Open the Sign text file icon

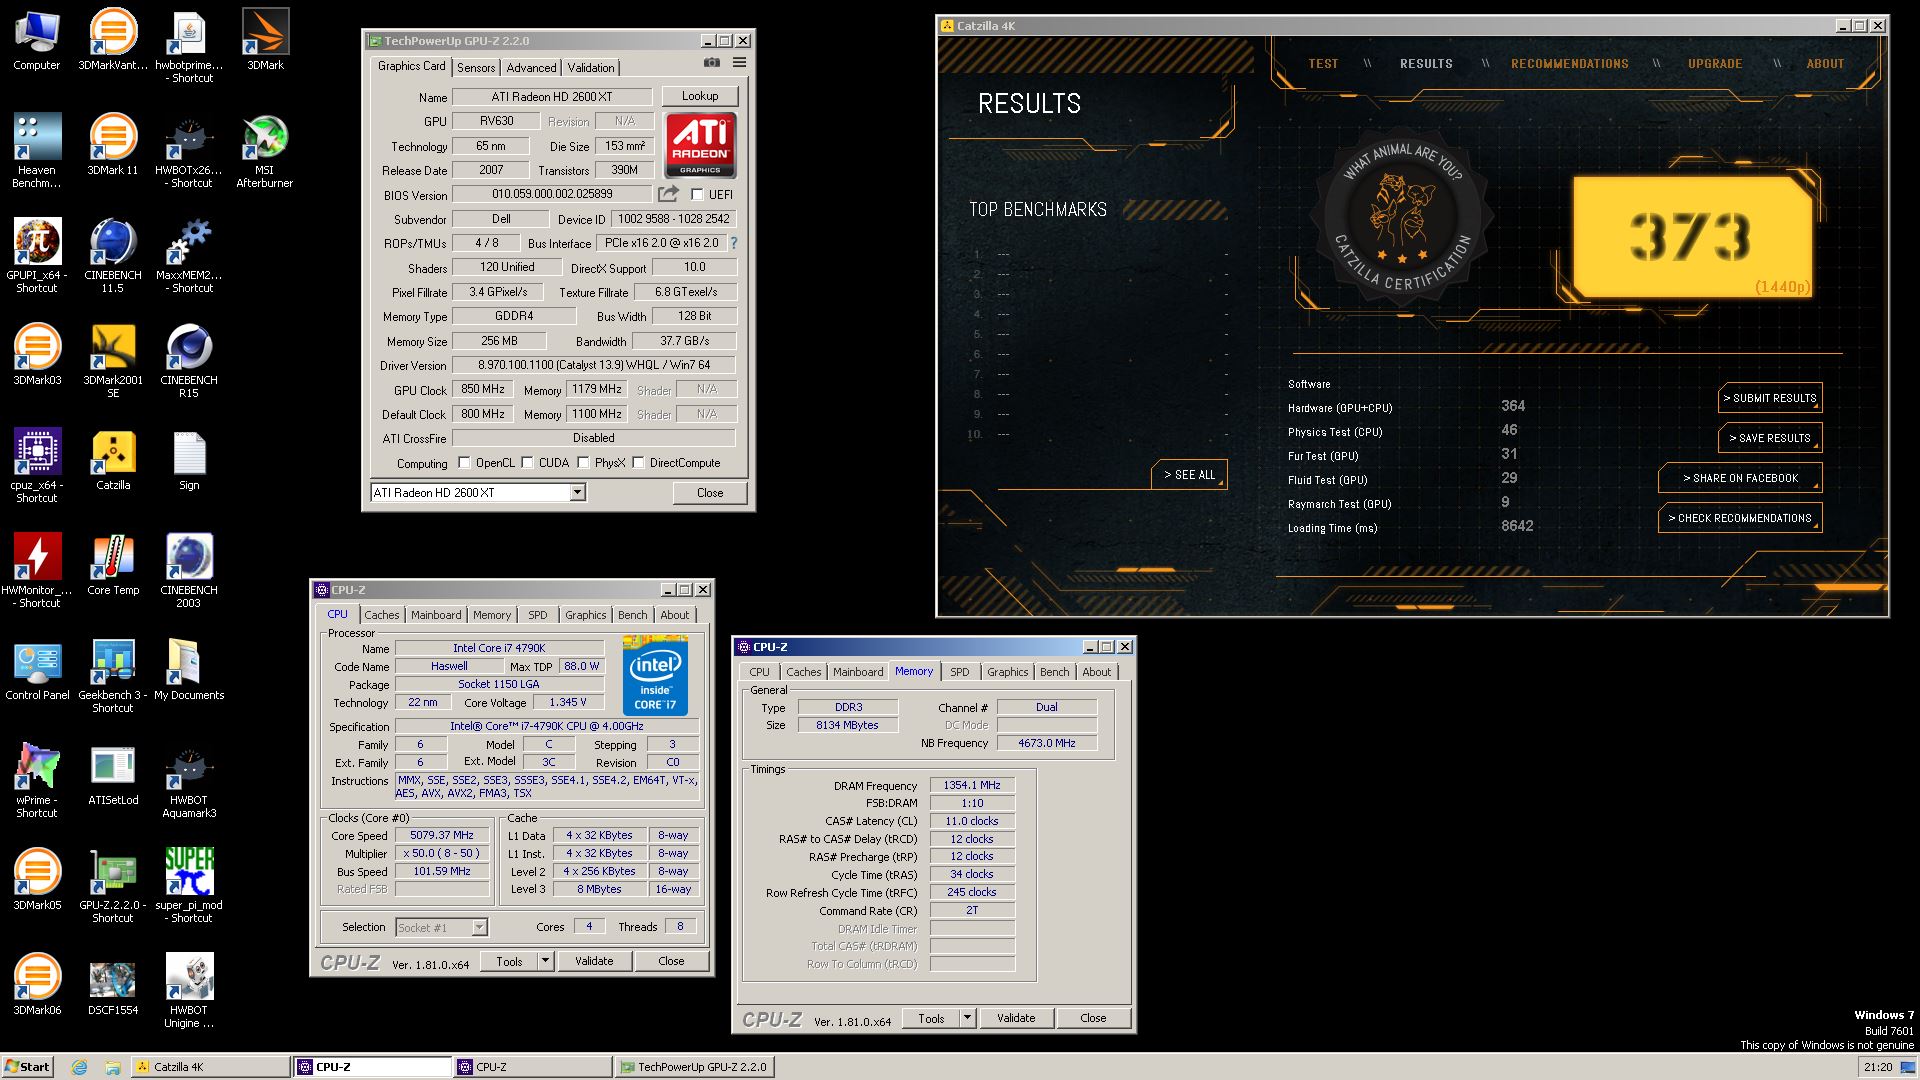pos(189,460)
